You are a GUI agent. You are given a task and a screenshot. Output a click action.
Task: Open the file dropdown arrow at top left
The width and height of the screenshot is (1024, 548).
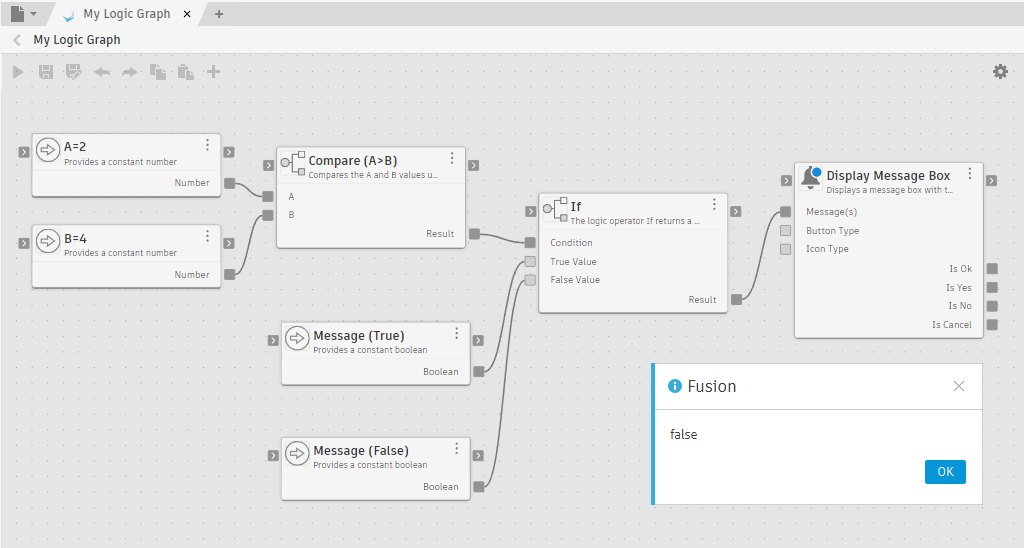tap(33, 14)
